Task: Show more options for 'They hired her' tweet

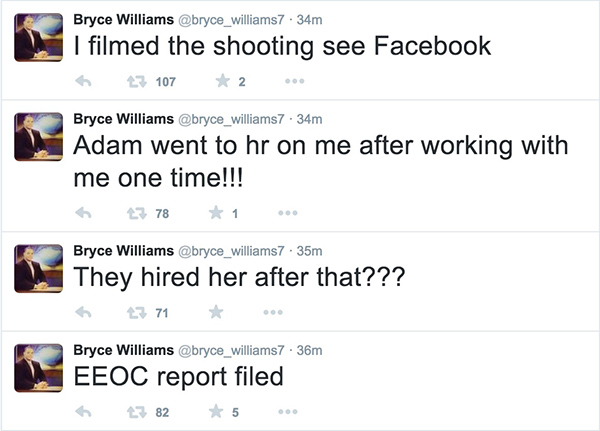Action: click(x=271, y=313)
